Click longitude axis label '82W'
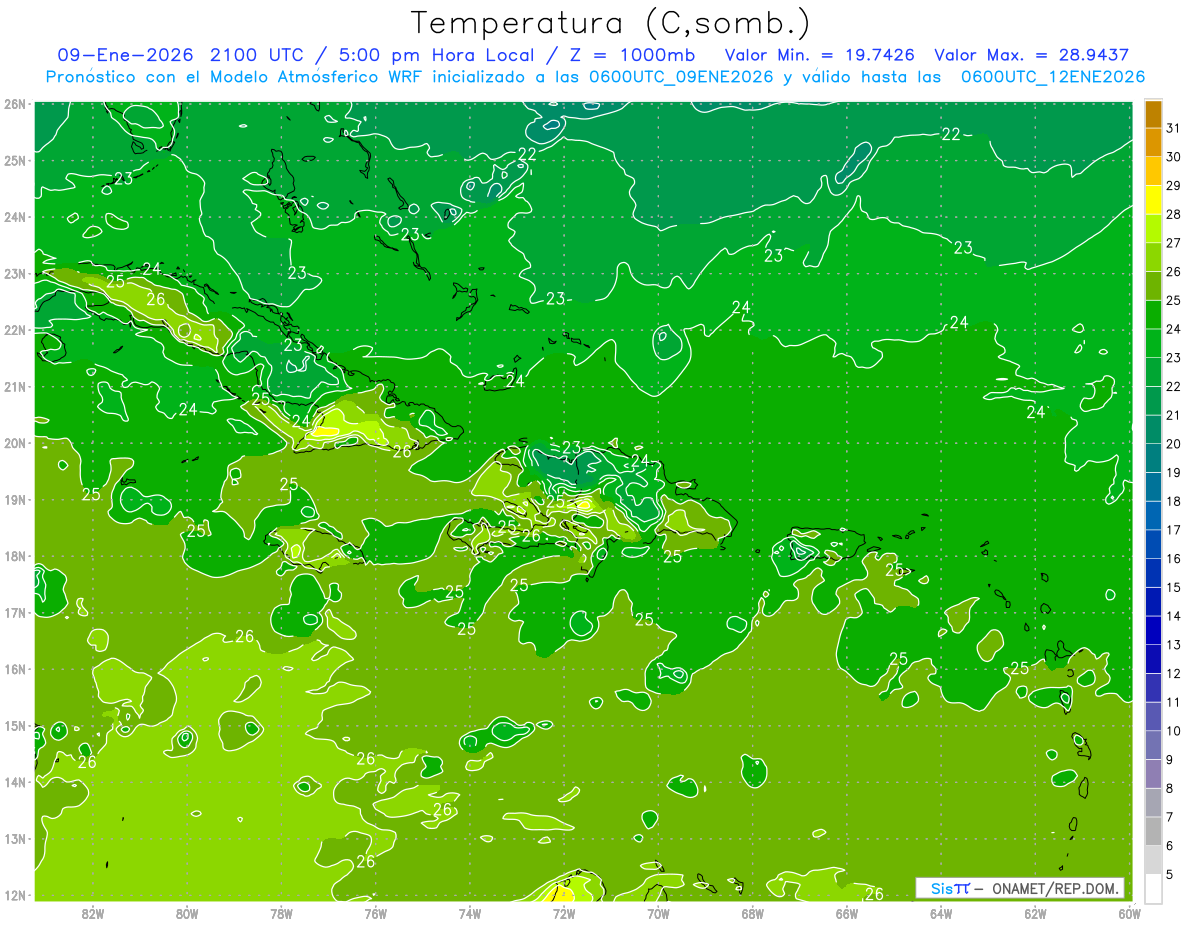1200x927 pixels. tap(92, 913)
